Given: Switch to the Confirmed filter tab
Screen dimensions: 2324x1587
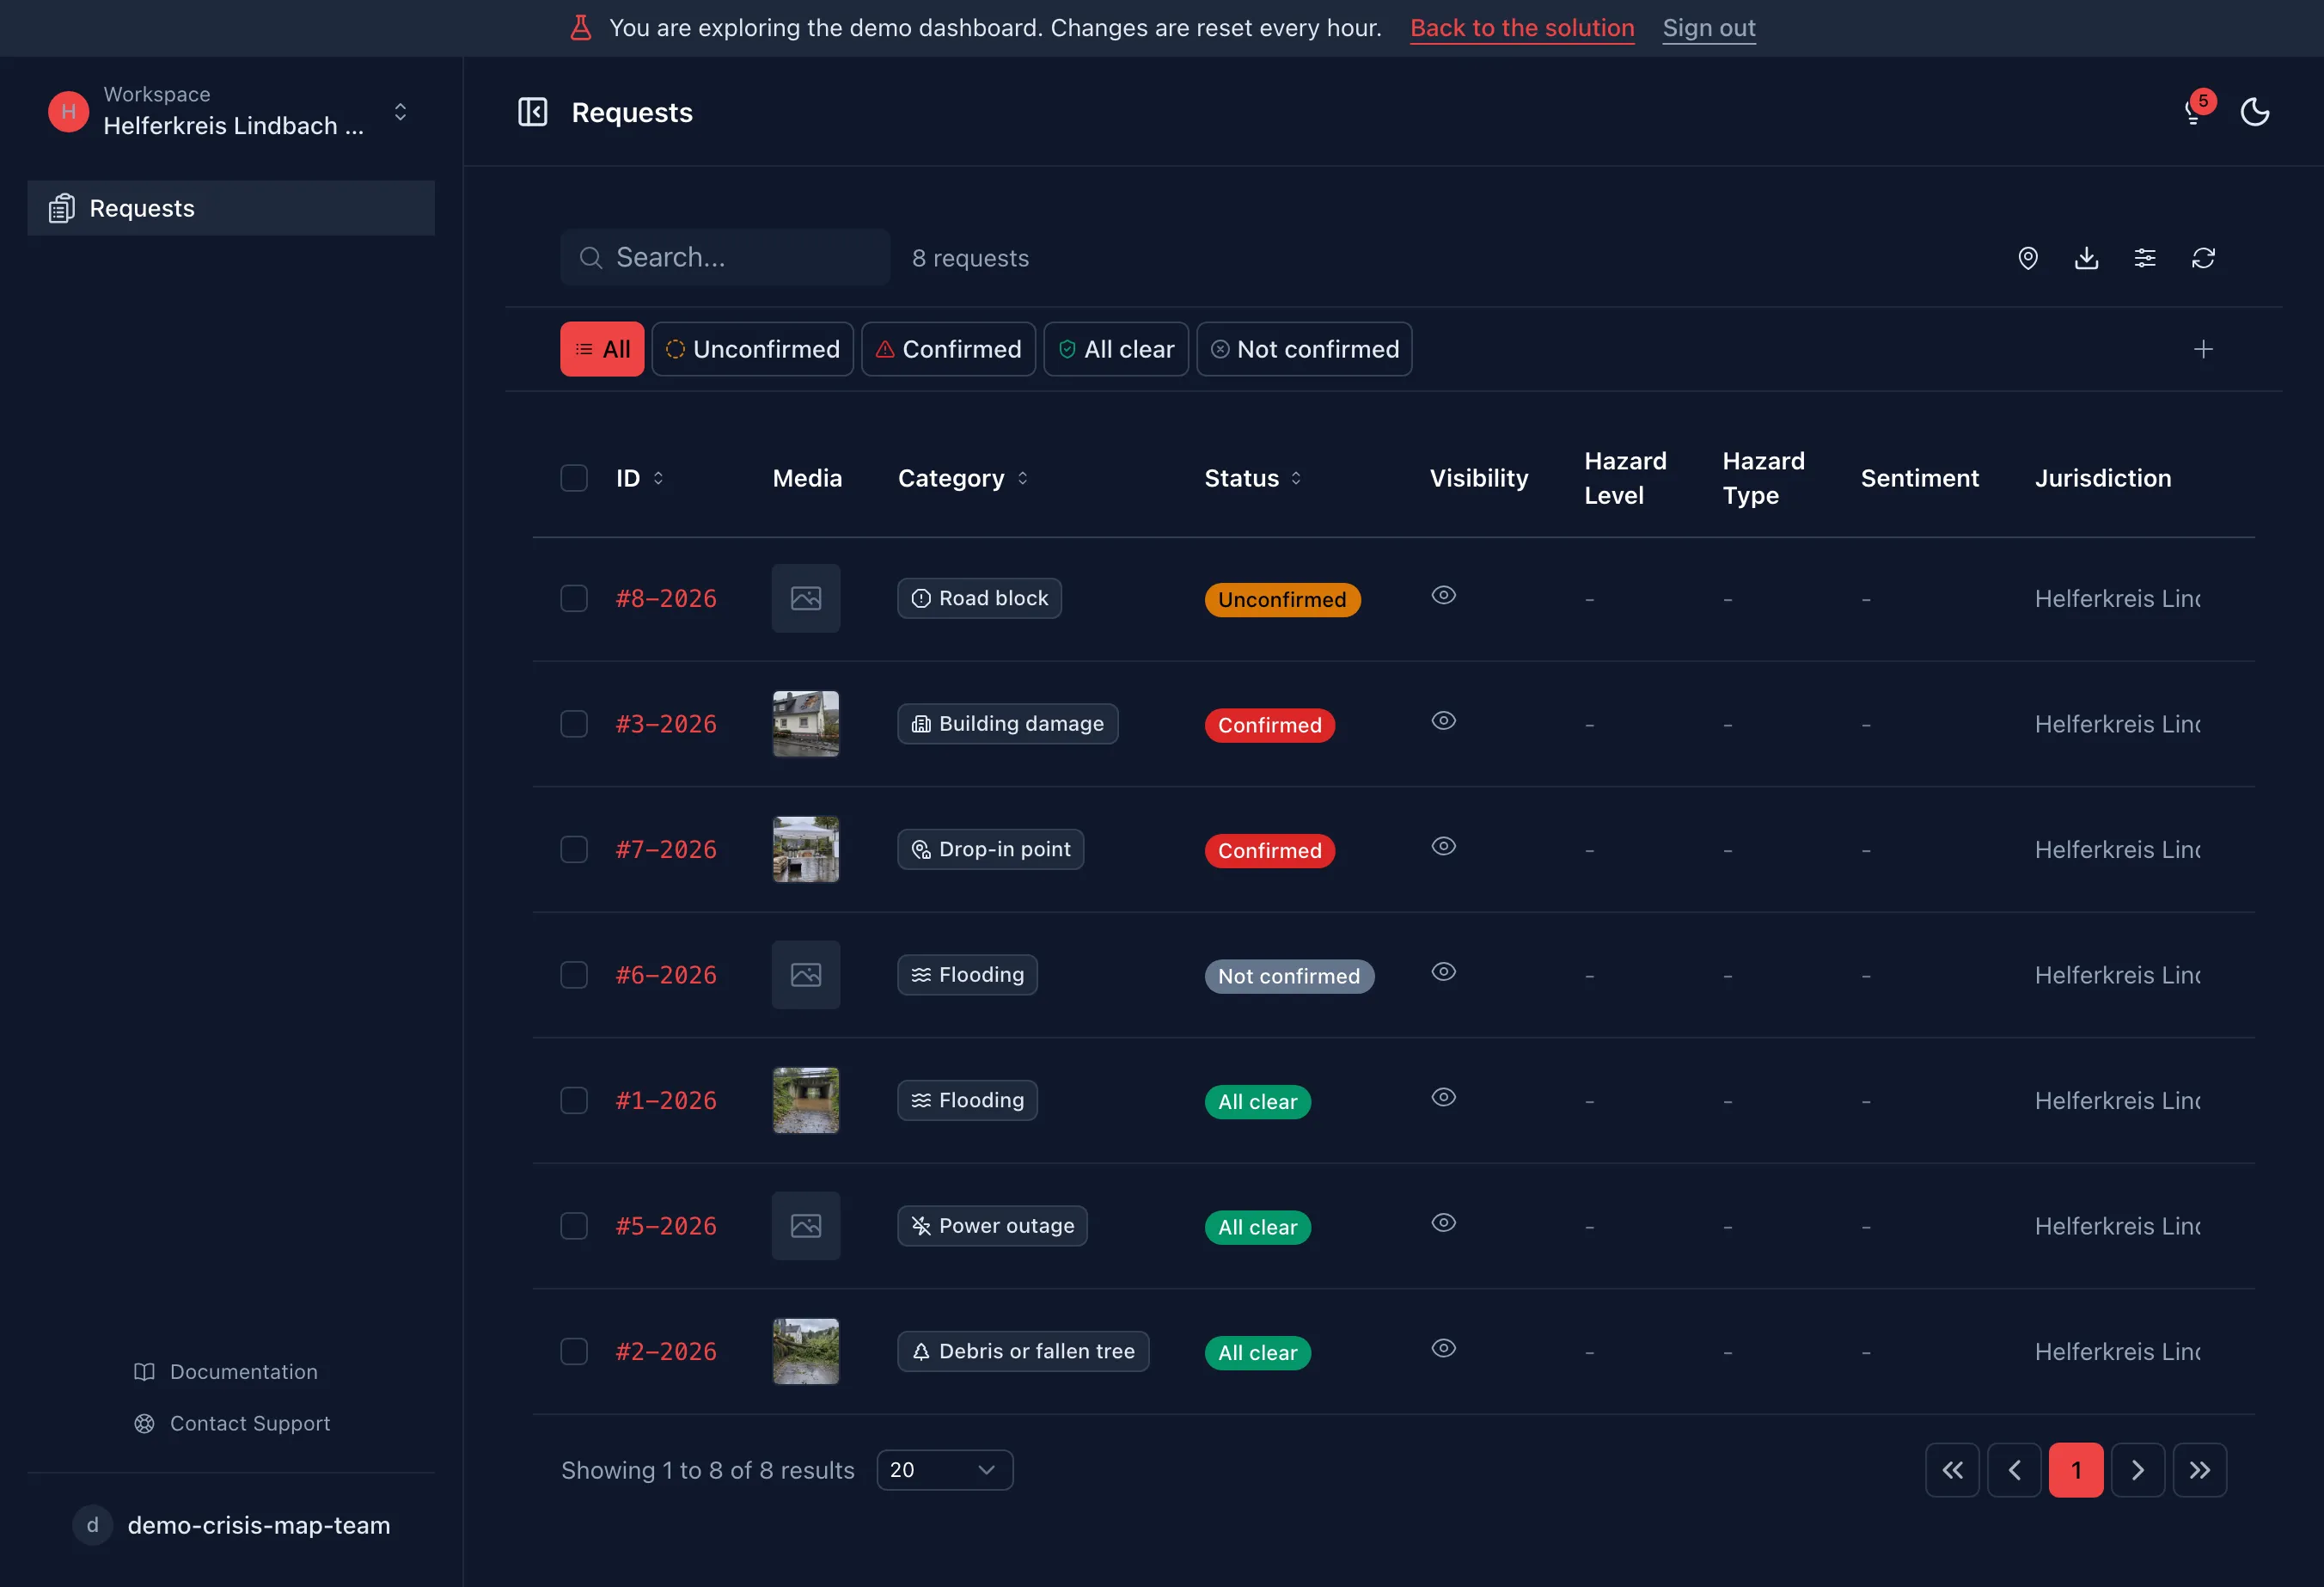Looking at the screenshot, I should 948,349.
